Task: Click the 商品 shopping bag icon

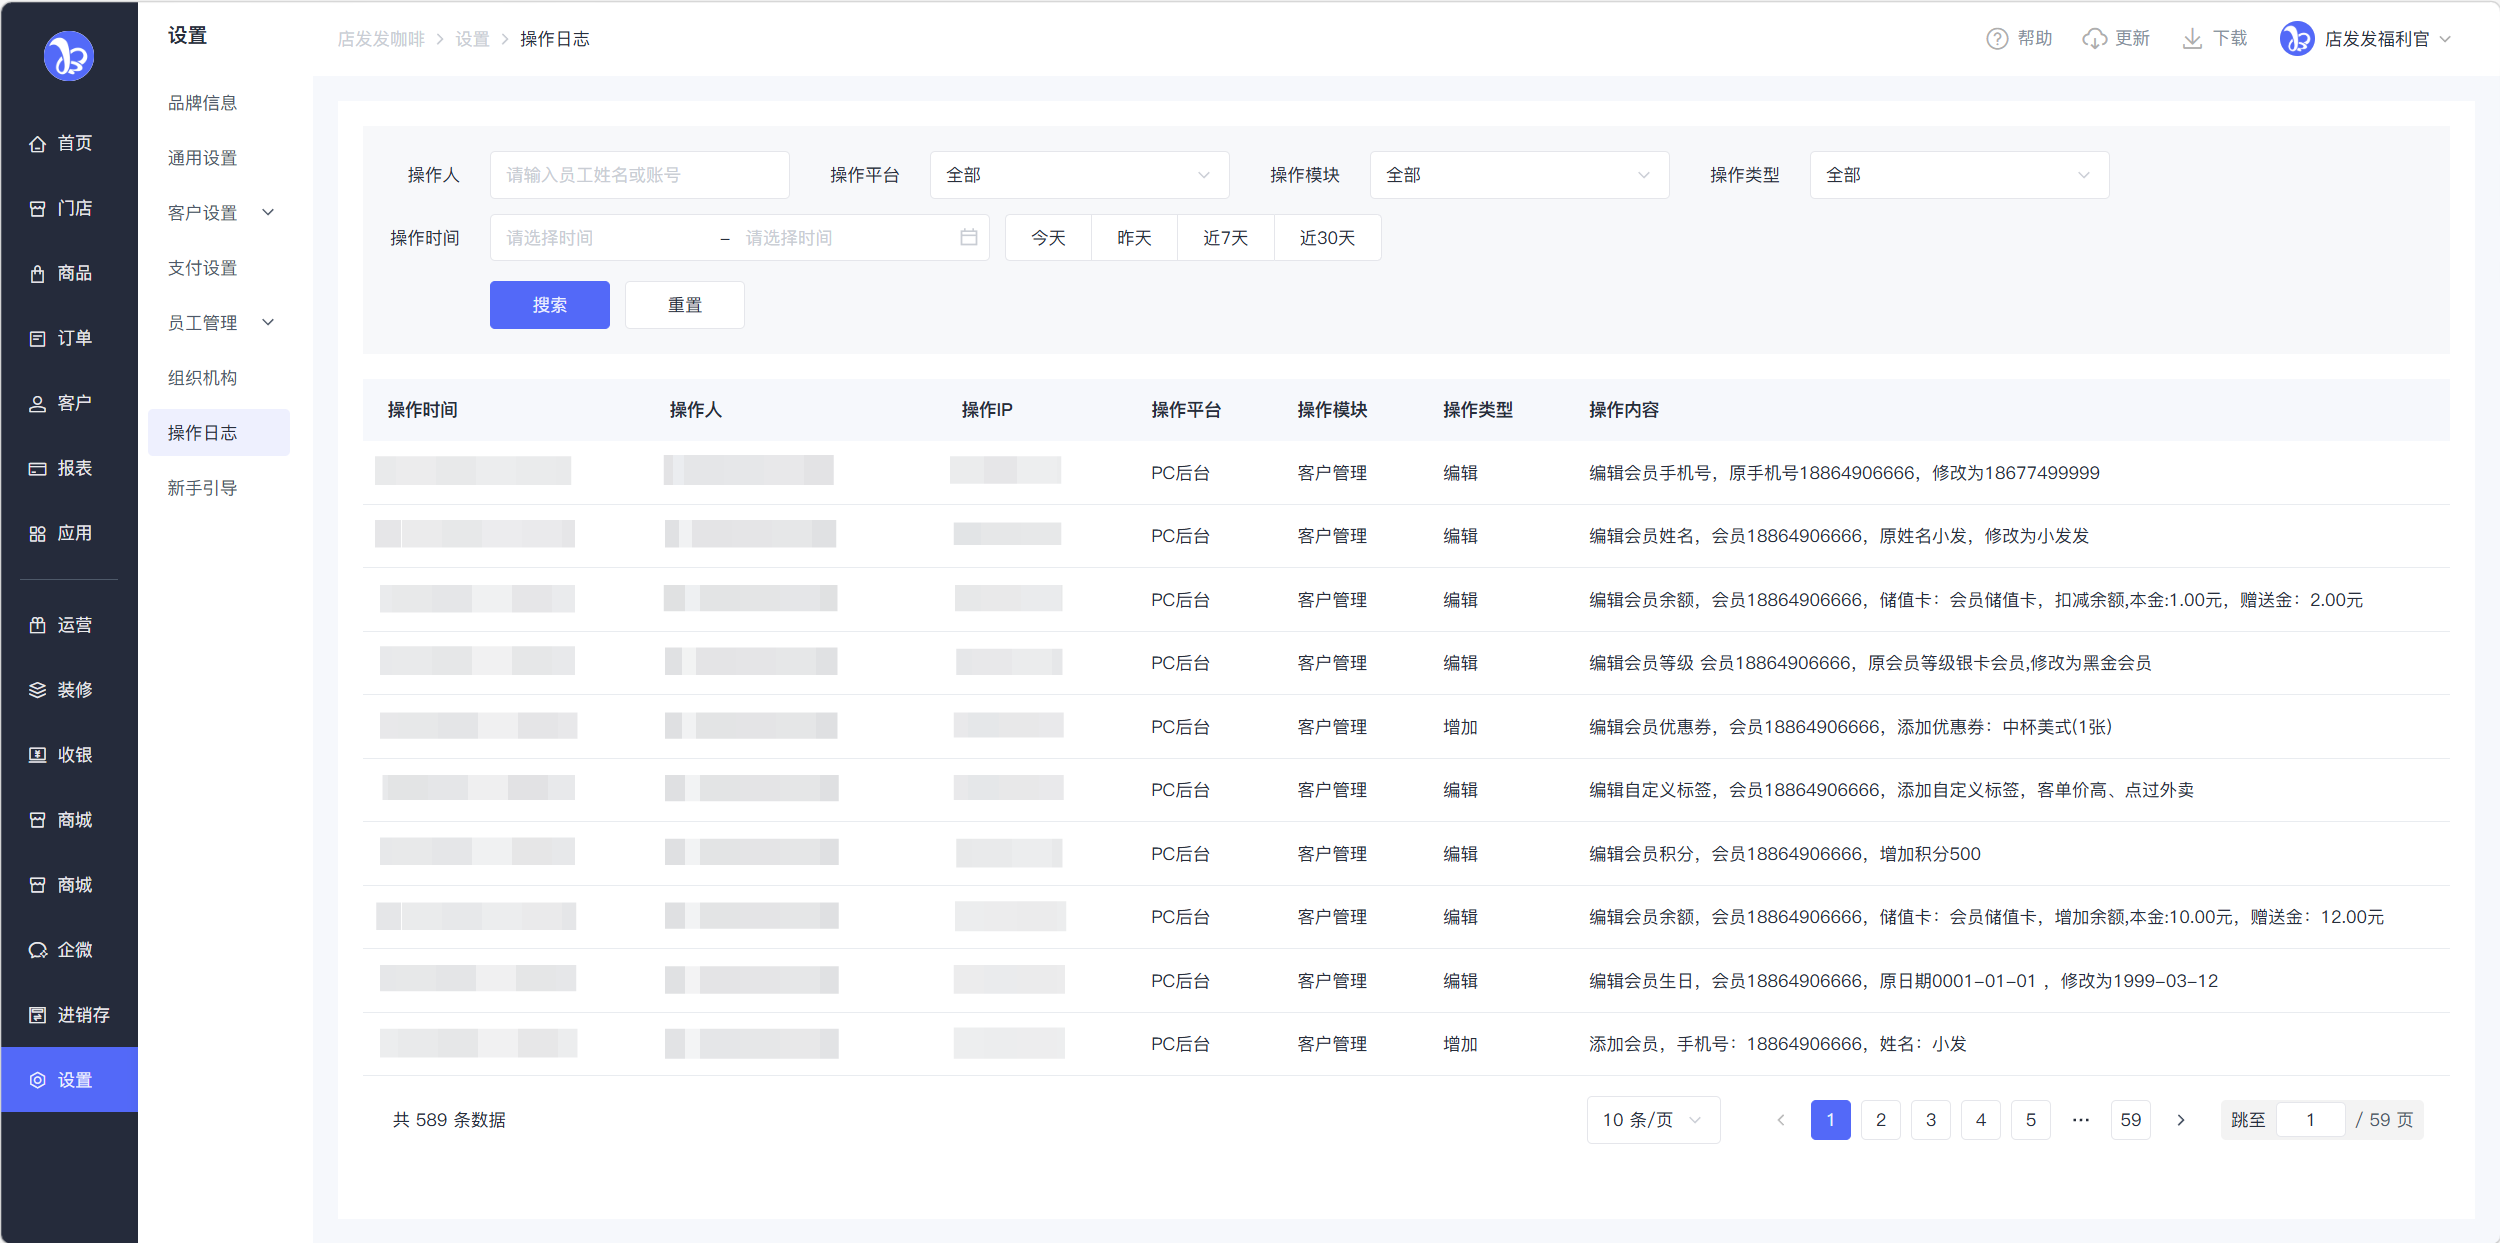Action: point(37,274)
